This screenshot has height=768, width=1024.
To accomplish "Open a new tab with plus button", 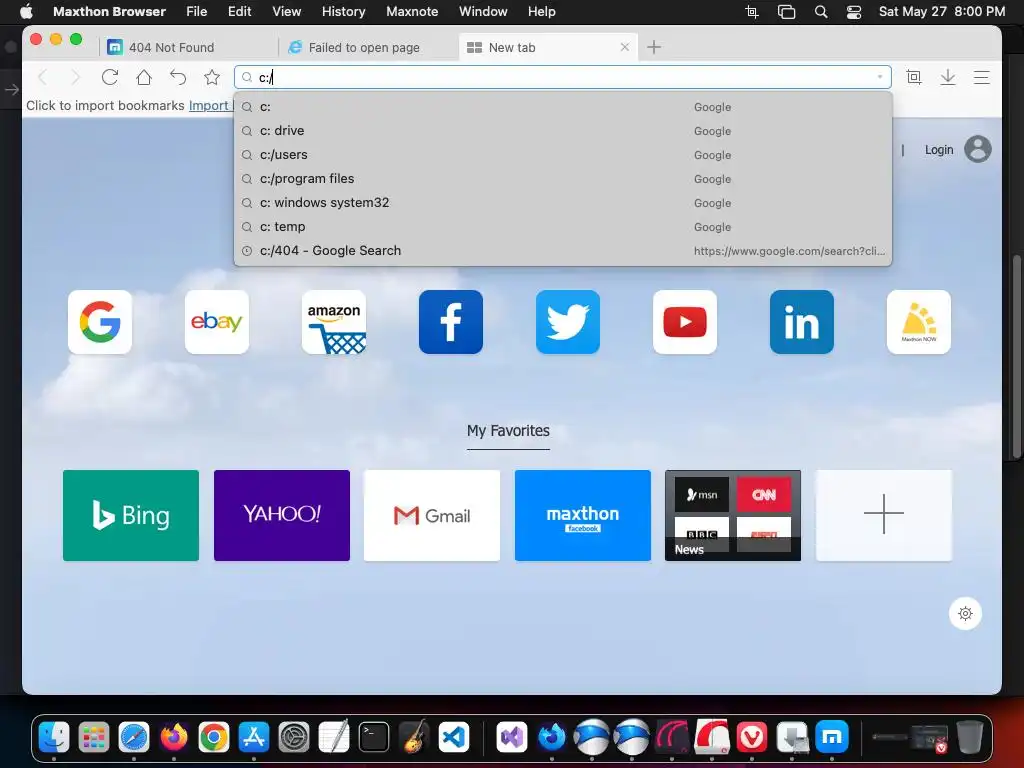I will point(654,47).
